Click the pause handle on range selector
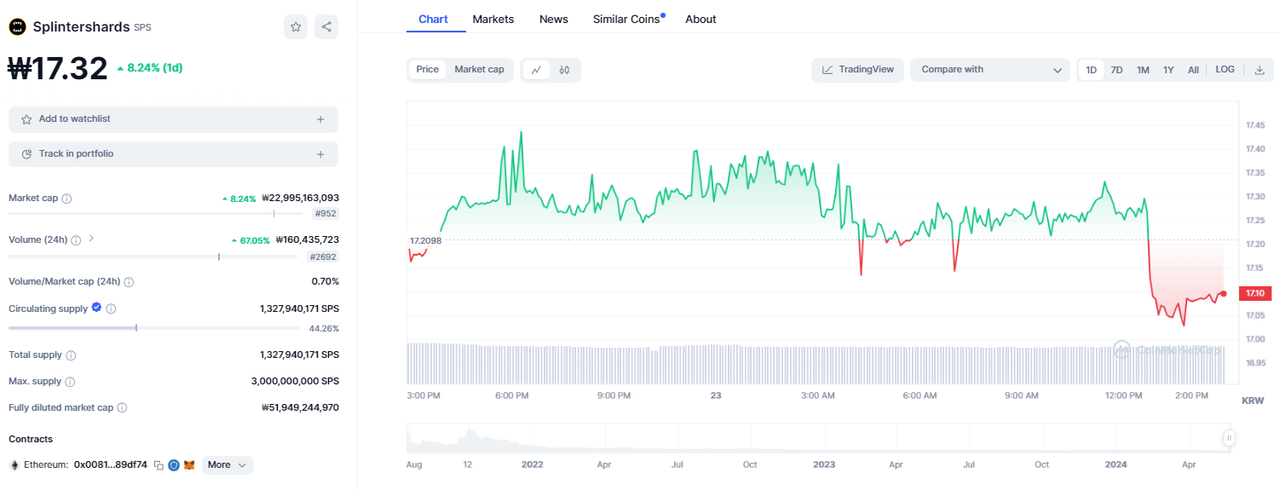 click(x=1229, y=438)
